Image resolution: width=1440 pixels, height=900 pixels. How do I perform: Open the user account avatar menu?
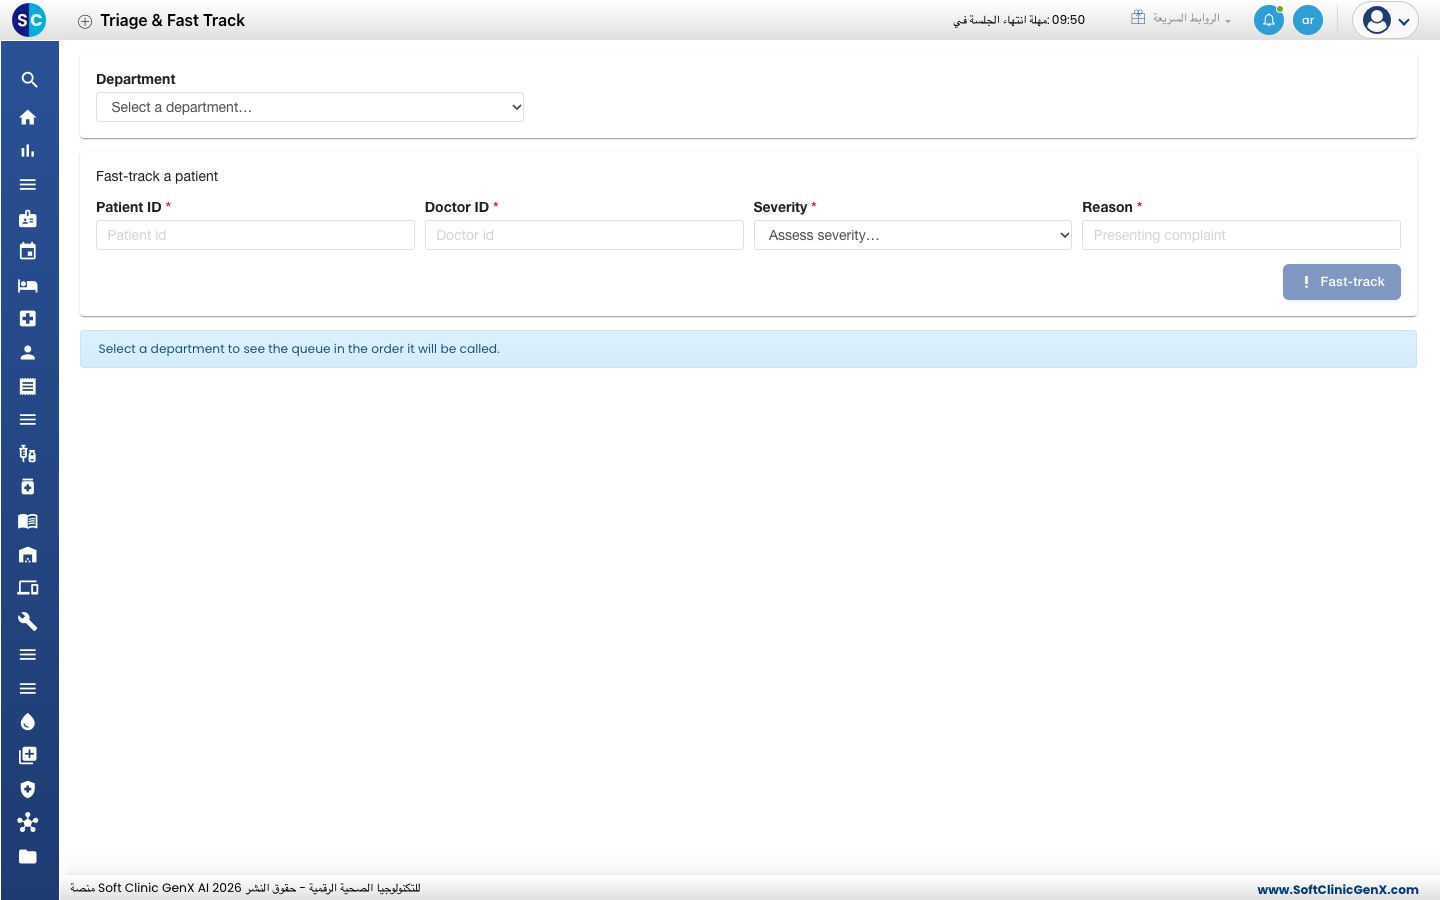1386,20
